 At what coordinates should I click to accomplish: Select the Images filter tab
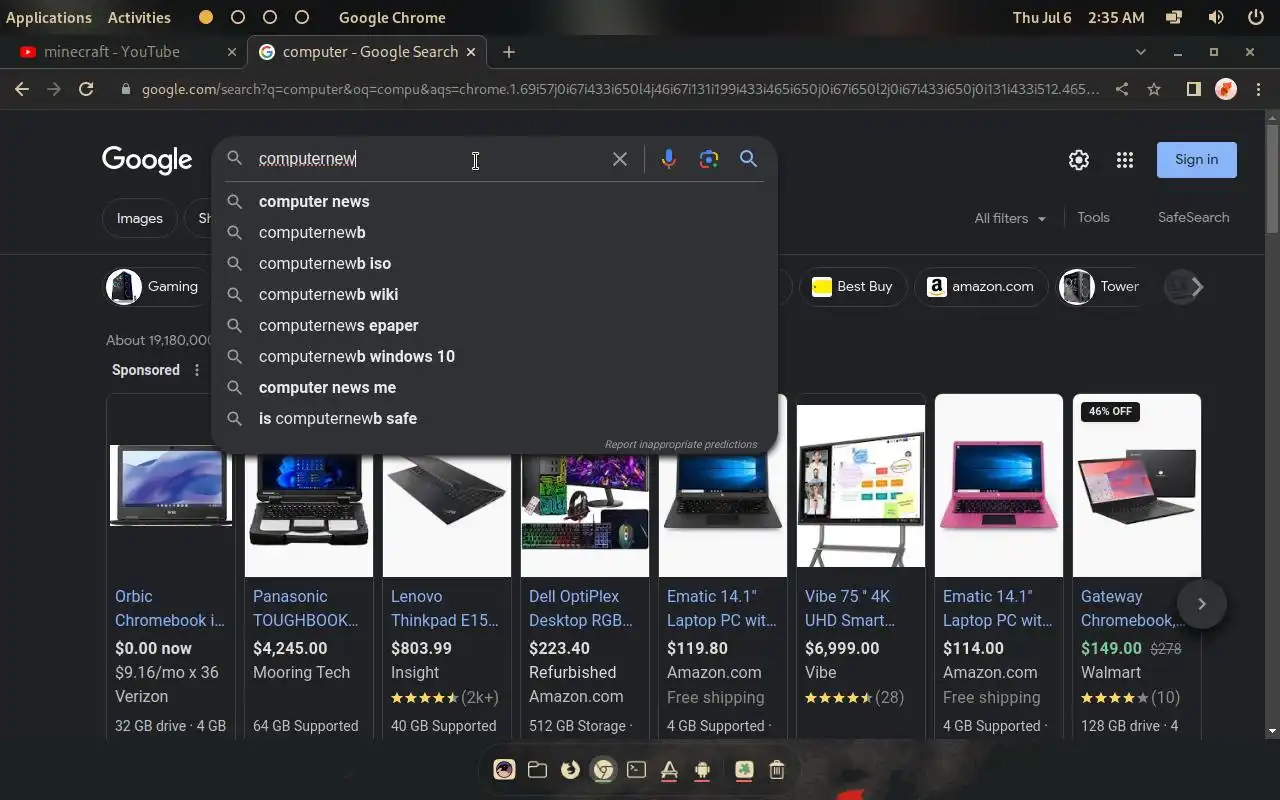[140, 218]
